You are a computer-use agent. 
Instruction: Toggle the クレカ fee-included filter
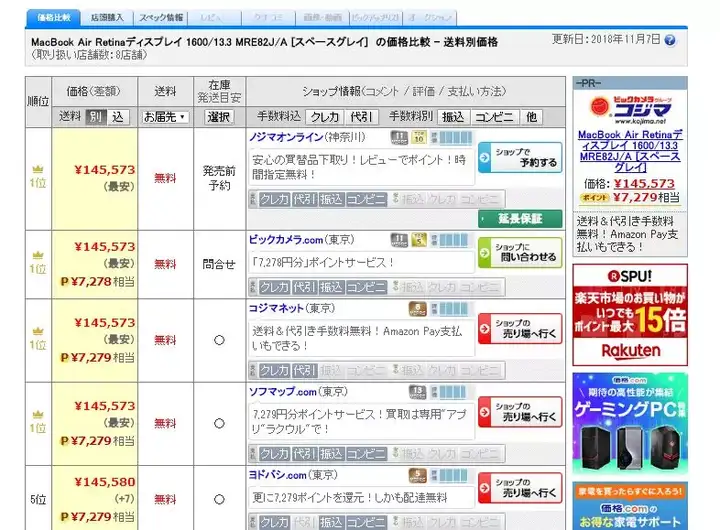click(324, 117)
